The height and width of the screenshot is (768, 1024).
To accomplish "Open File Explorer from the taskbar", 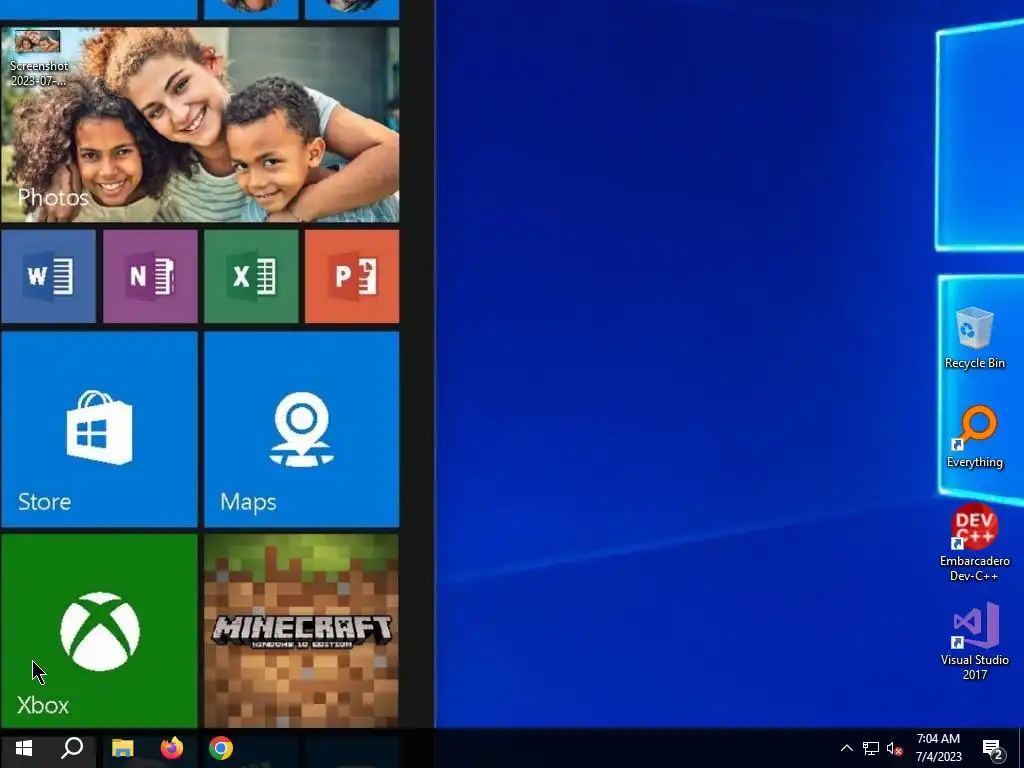I will pyautogui.click(x=123, y=748).
